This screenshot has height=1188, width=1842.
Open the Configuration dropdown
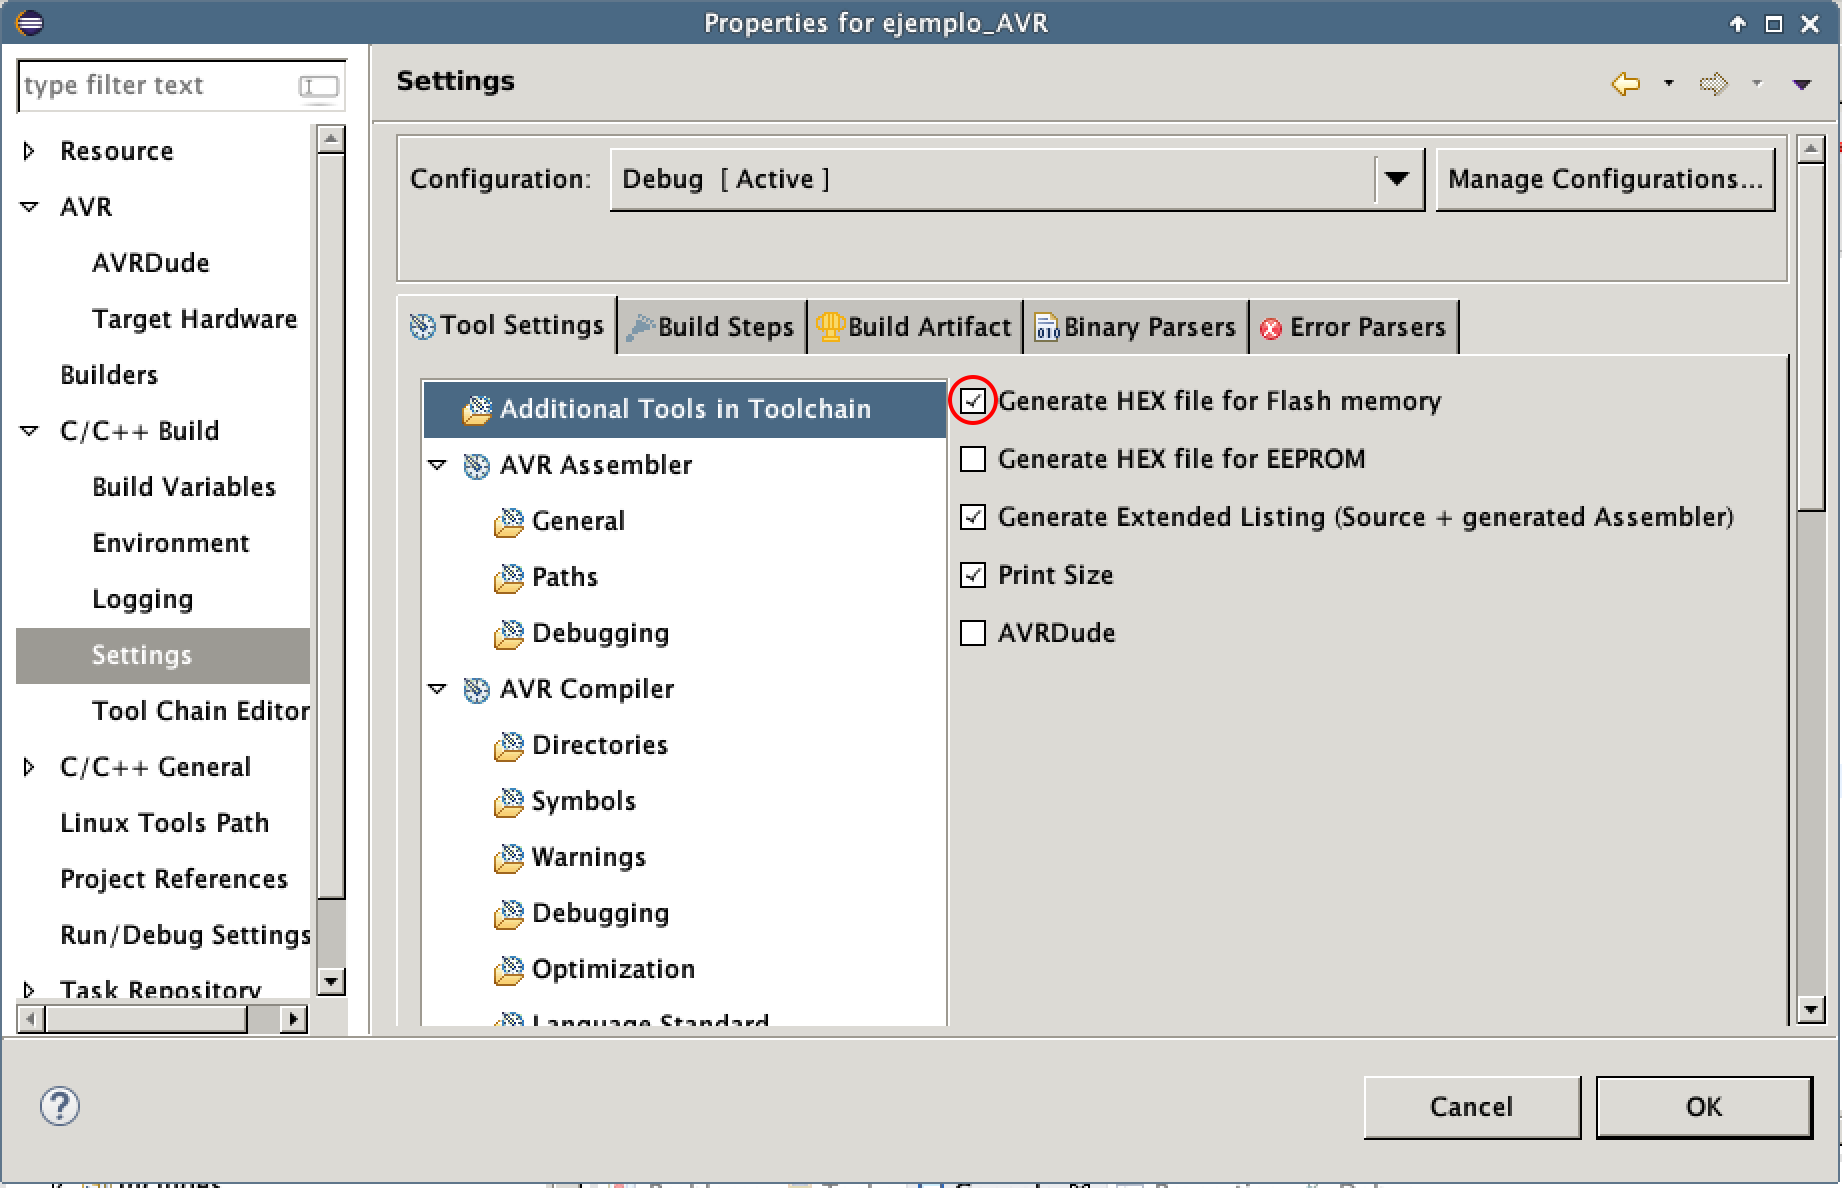[x=1397, y=180]
